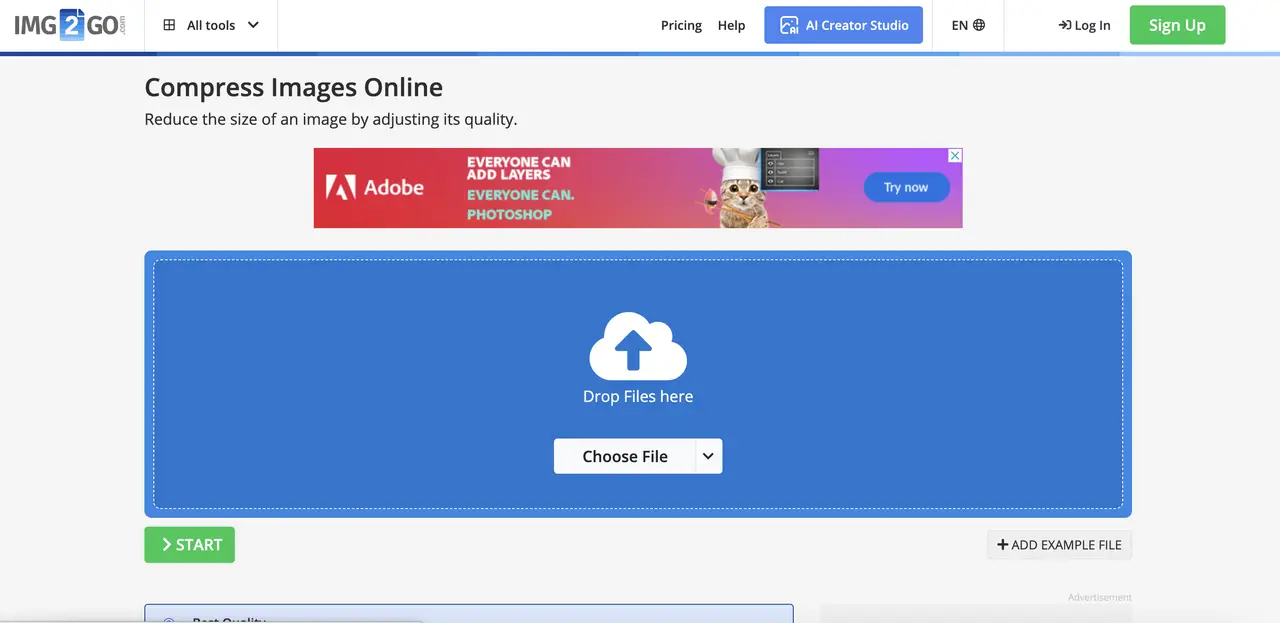The width and height of the screenshot is (1280, 623).
Task: Open the Help page
Action: (x=731, y=25)
